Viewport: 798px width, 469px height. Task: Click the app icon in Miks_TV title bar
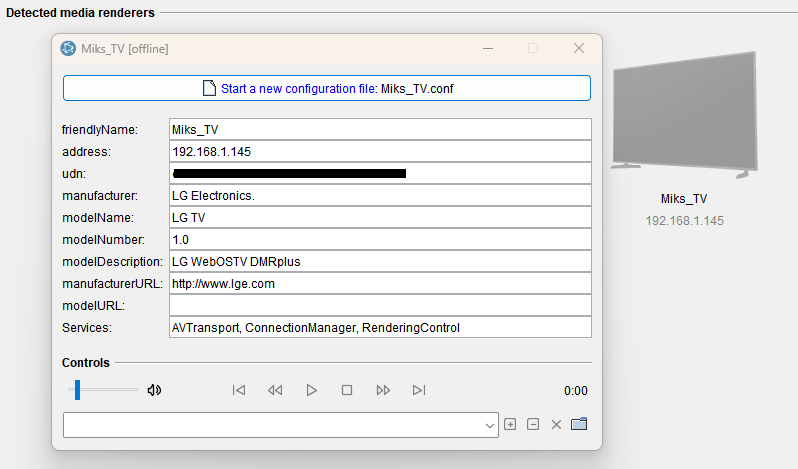(x=68, y=48)
